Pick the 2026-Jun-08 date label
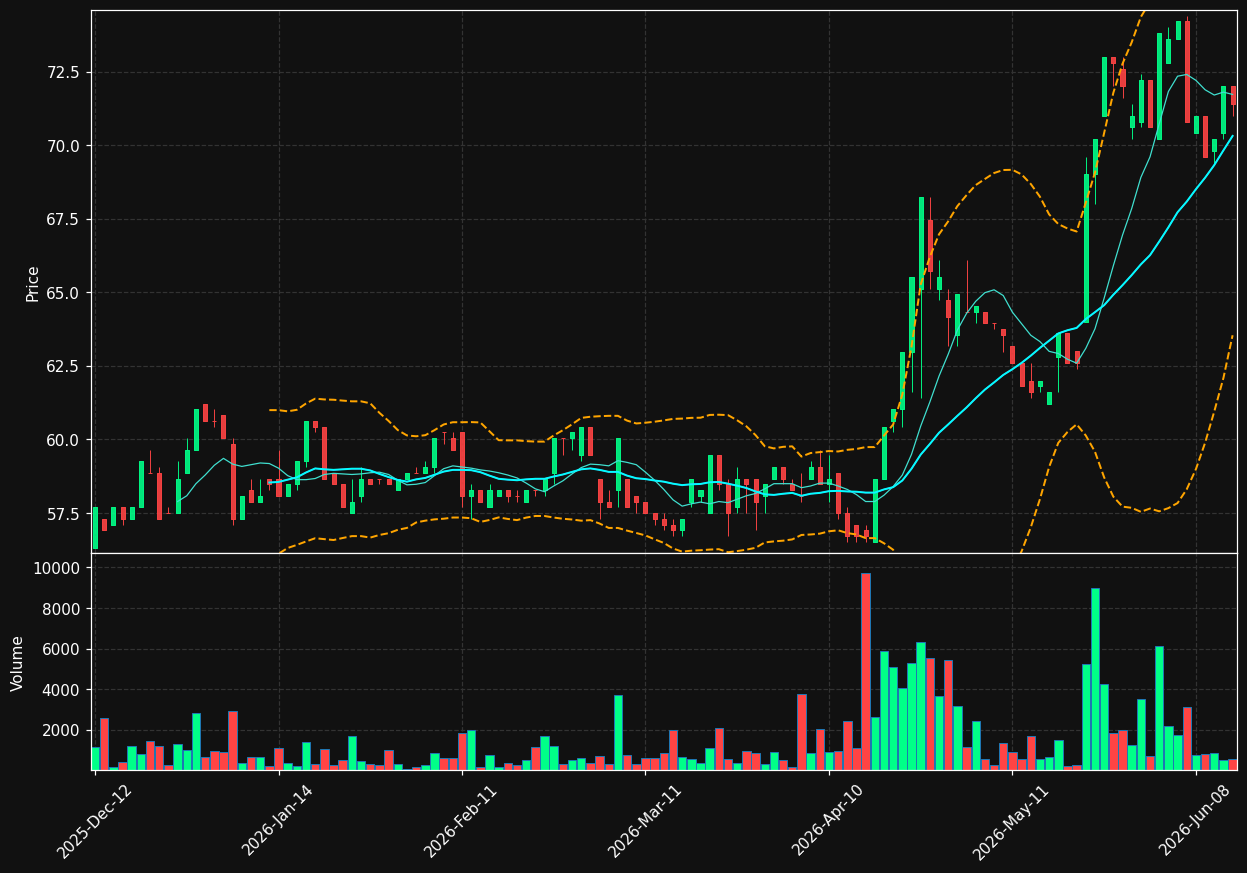This screenshot has width=1247, height=873. pyautogui.click(x=1196, y=821)
